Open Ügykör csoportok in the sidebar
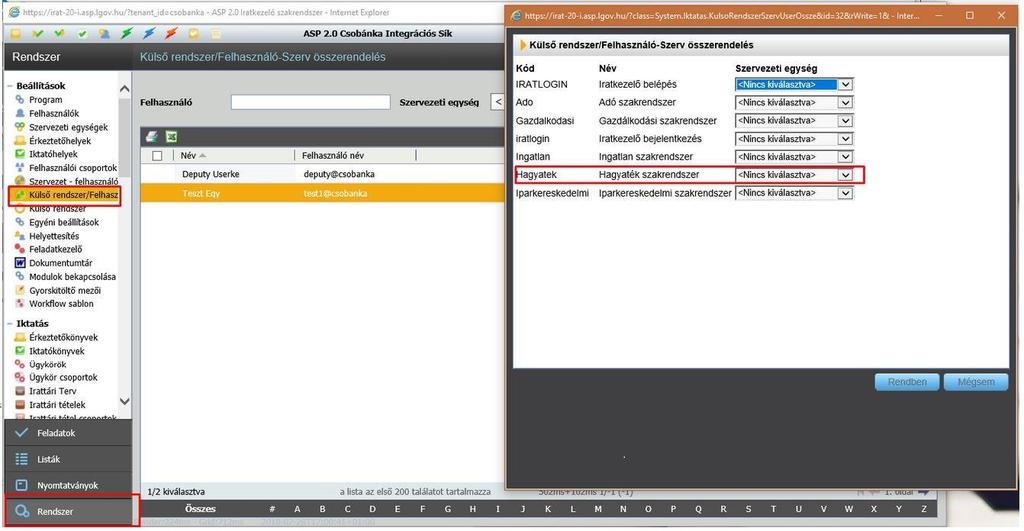This screenshot has width=1024, height=531. point(63,378)
